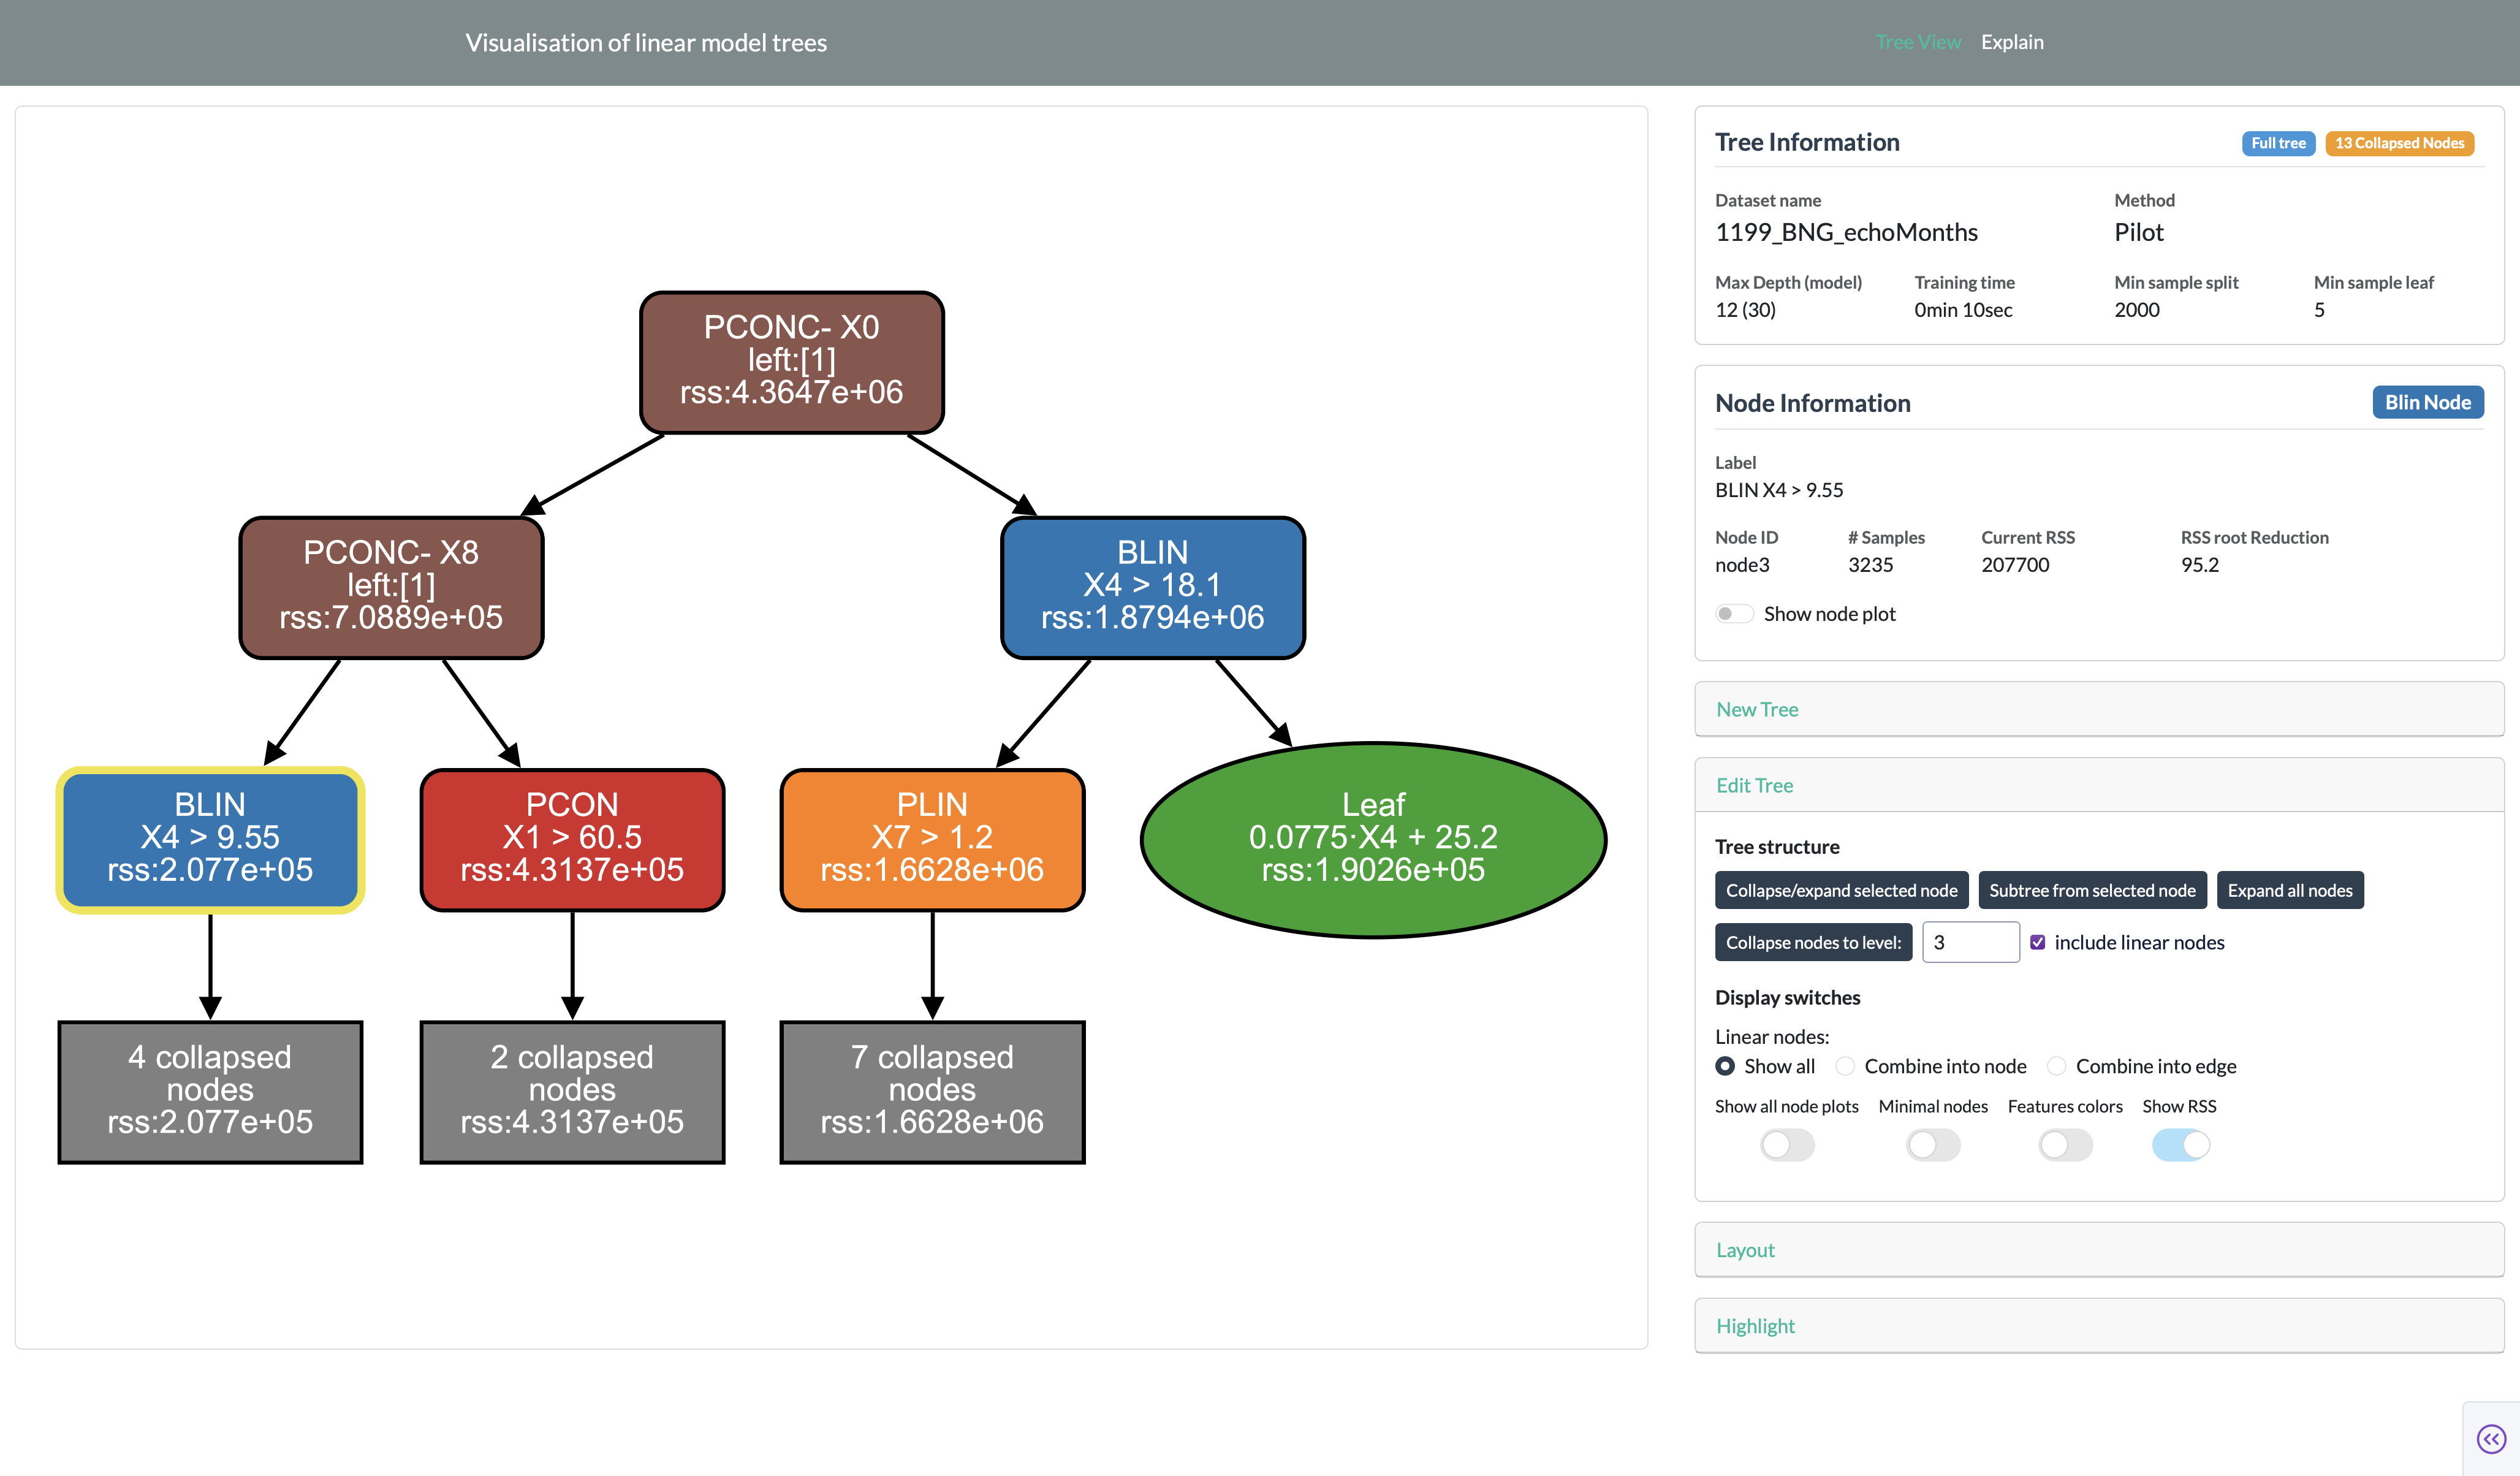
Task: Click the 4 collapsed nodes box
Action: pos(210,1092)
